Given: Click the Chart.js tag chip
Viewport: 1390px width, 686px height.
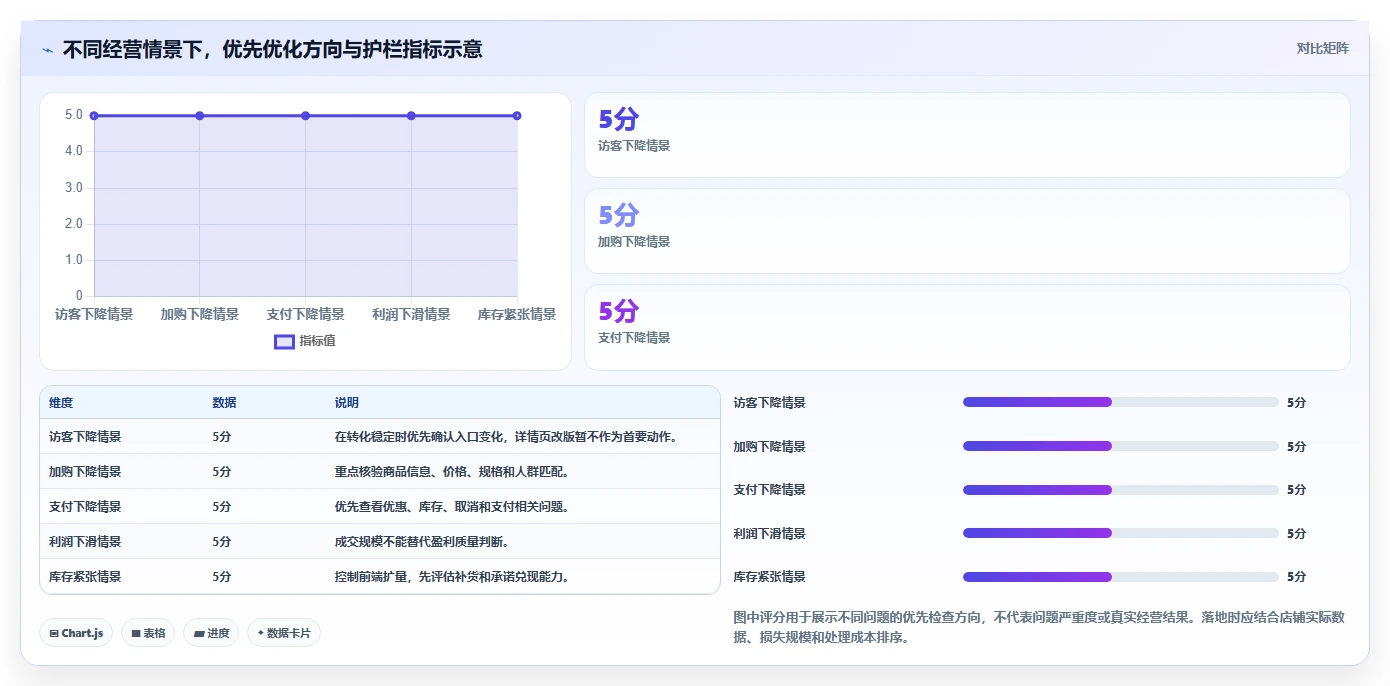Looking at the screenshot, I should click(76, 633).
